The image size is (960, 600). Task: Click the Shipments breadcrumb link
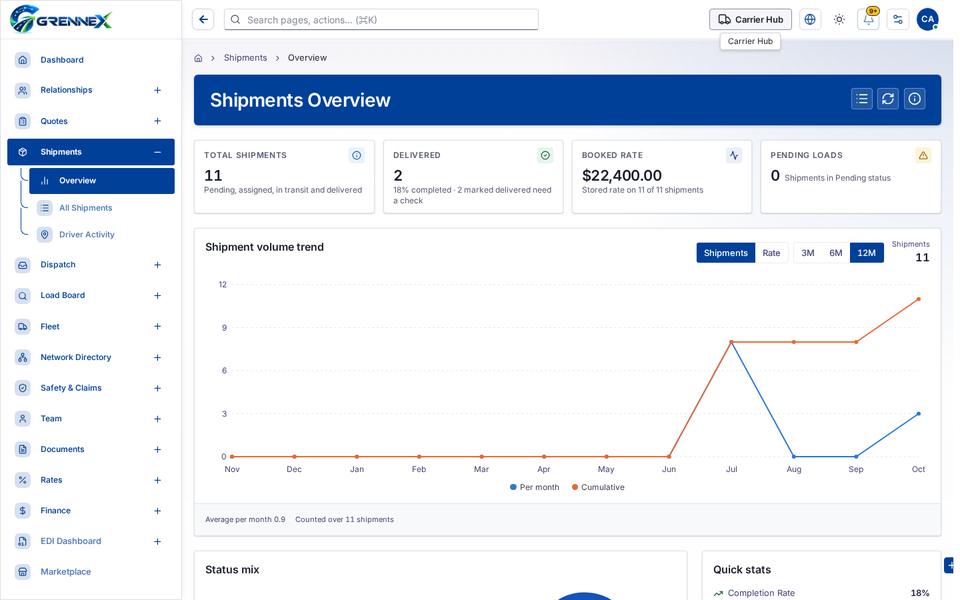(246, 58)
